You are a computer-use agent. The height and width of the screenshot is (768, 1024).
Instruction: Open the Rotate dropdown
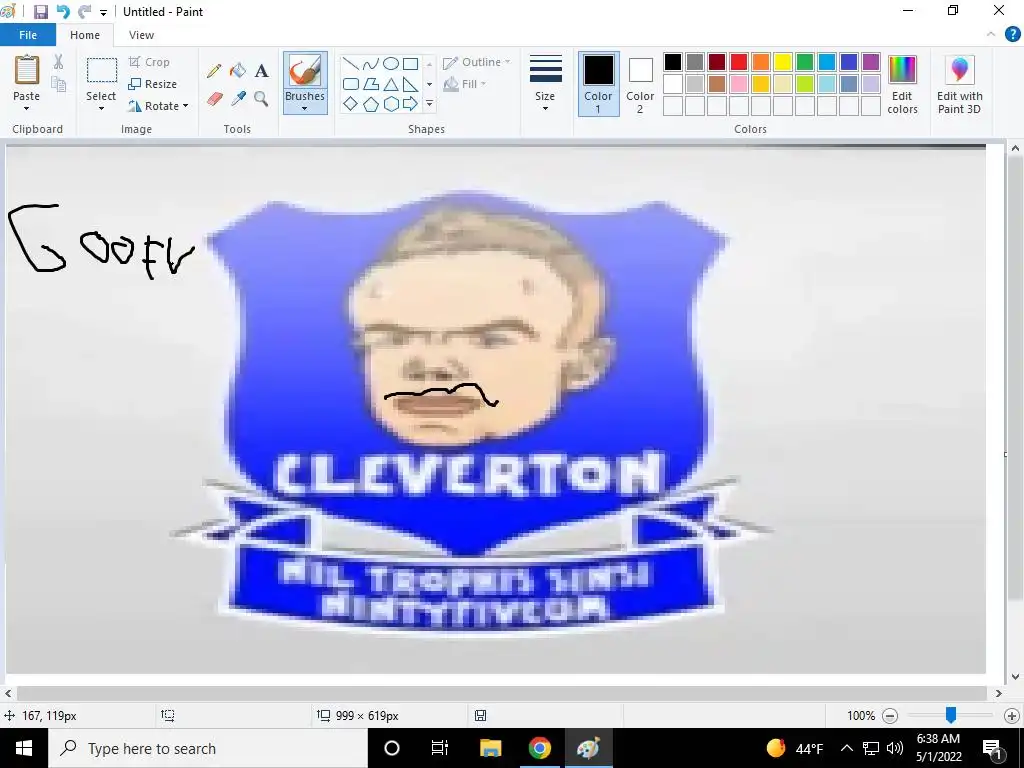pyautogui.click(x=157, y=106)
